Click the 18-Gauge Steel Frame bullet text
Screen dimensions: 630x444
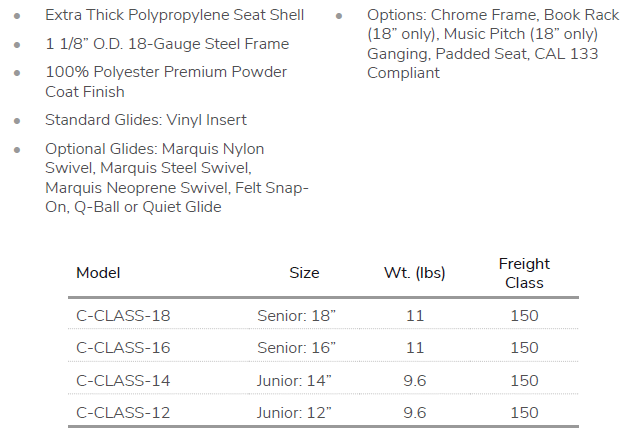tap(167, 44)
